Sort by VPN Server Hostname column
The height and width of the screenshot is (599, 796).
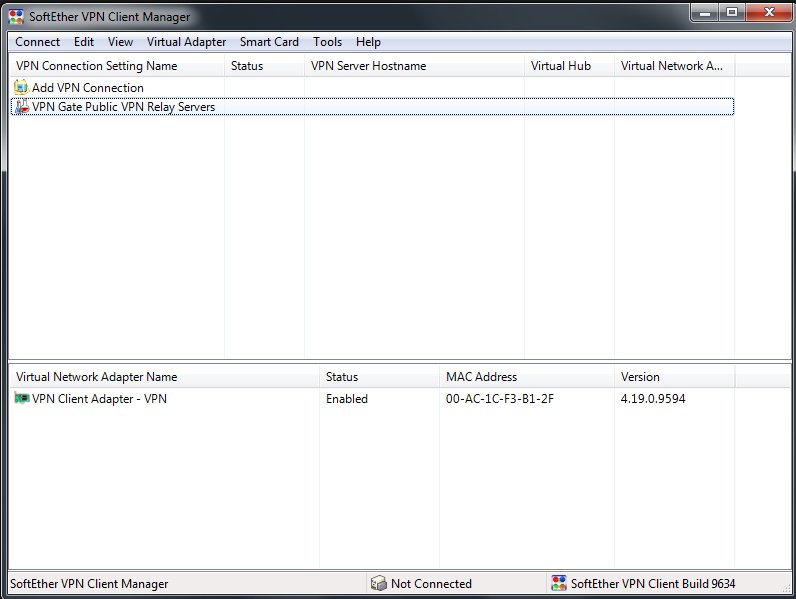pos(414,66)
